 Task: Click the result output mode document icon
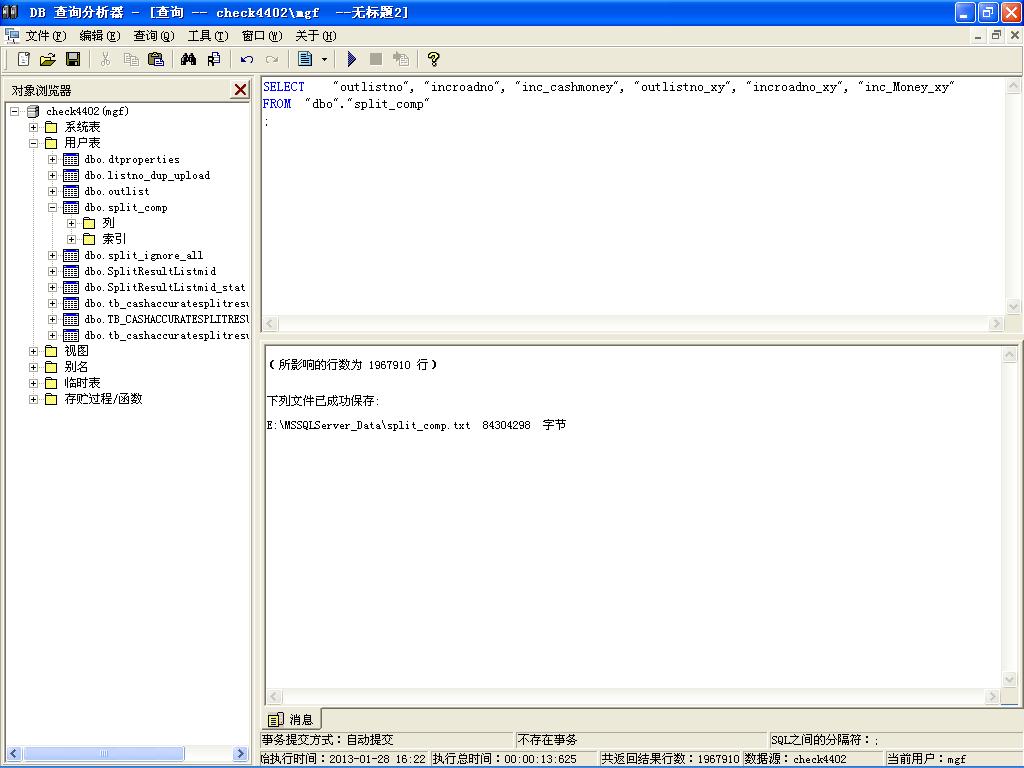click(x=305, y=59)
